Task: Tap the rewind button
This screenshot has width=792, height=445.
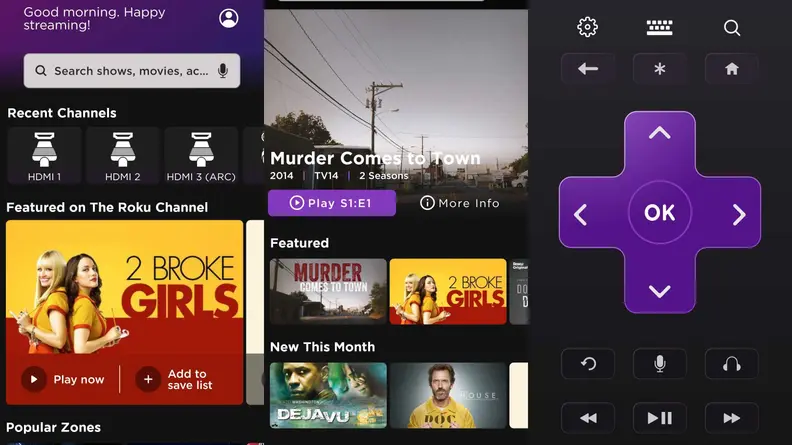Action: pos(588,418)
